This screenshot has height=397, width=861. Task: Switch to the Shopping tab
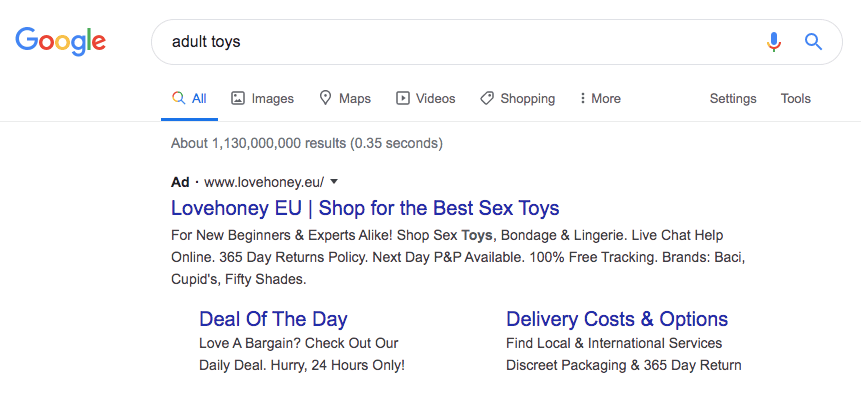point(517,99)
